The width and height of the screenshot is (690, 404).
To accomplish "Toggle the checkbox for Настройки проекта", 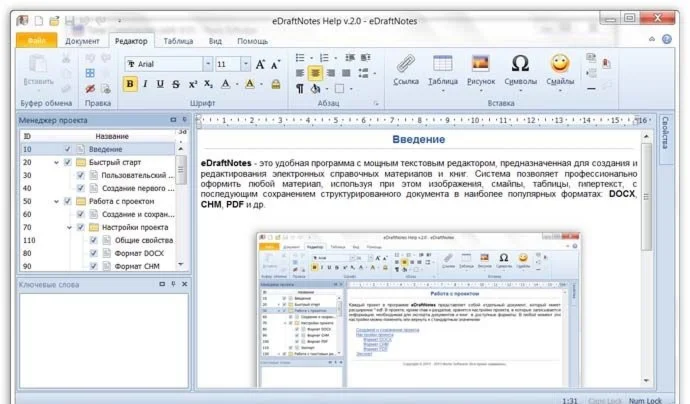I will [x=81, y=227].
